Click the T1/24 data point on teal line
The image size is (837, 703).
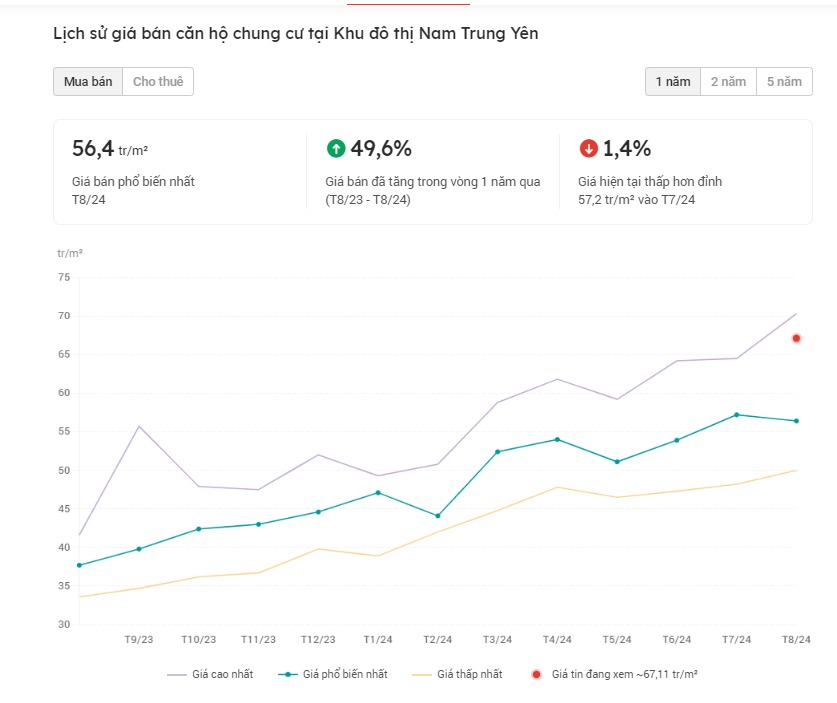378,492
